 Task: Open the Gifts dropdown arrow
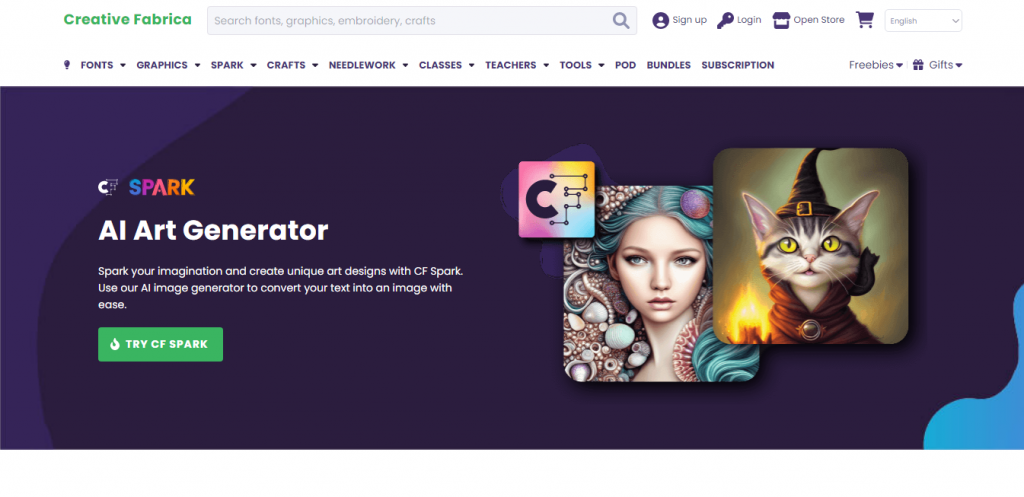(x=959, y=65)
